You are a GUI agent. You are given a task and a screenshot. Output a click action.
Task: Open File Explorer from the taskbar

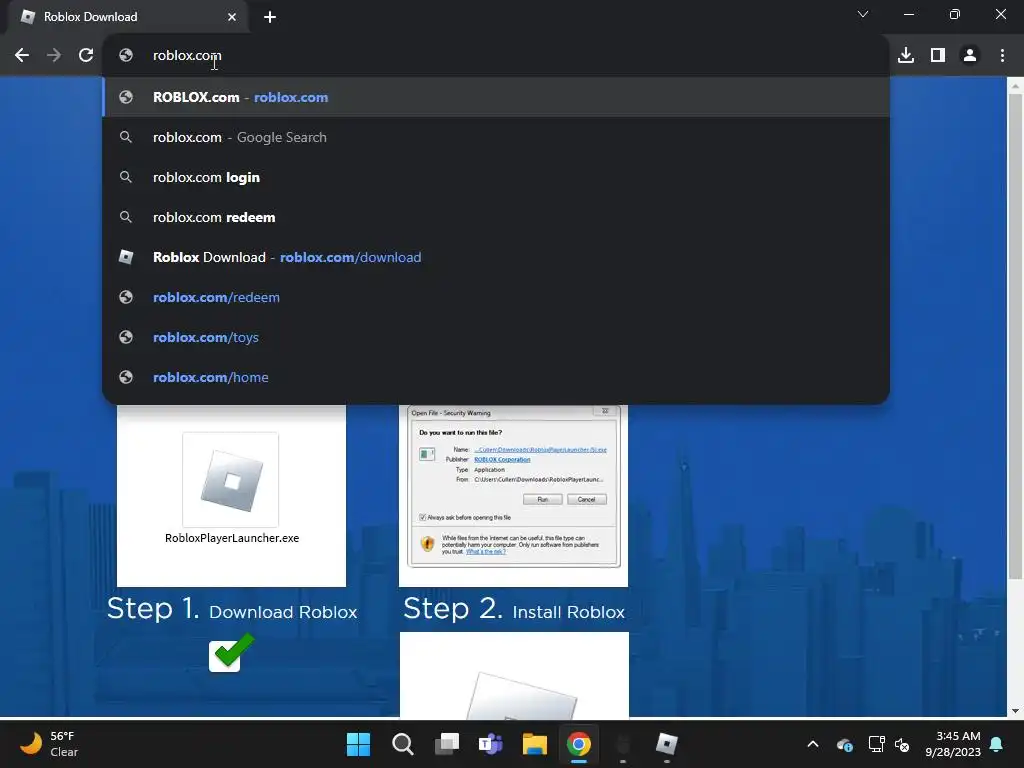(535, 744)
